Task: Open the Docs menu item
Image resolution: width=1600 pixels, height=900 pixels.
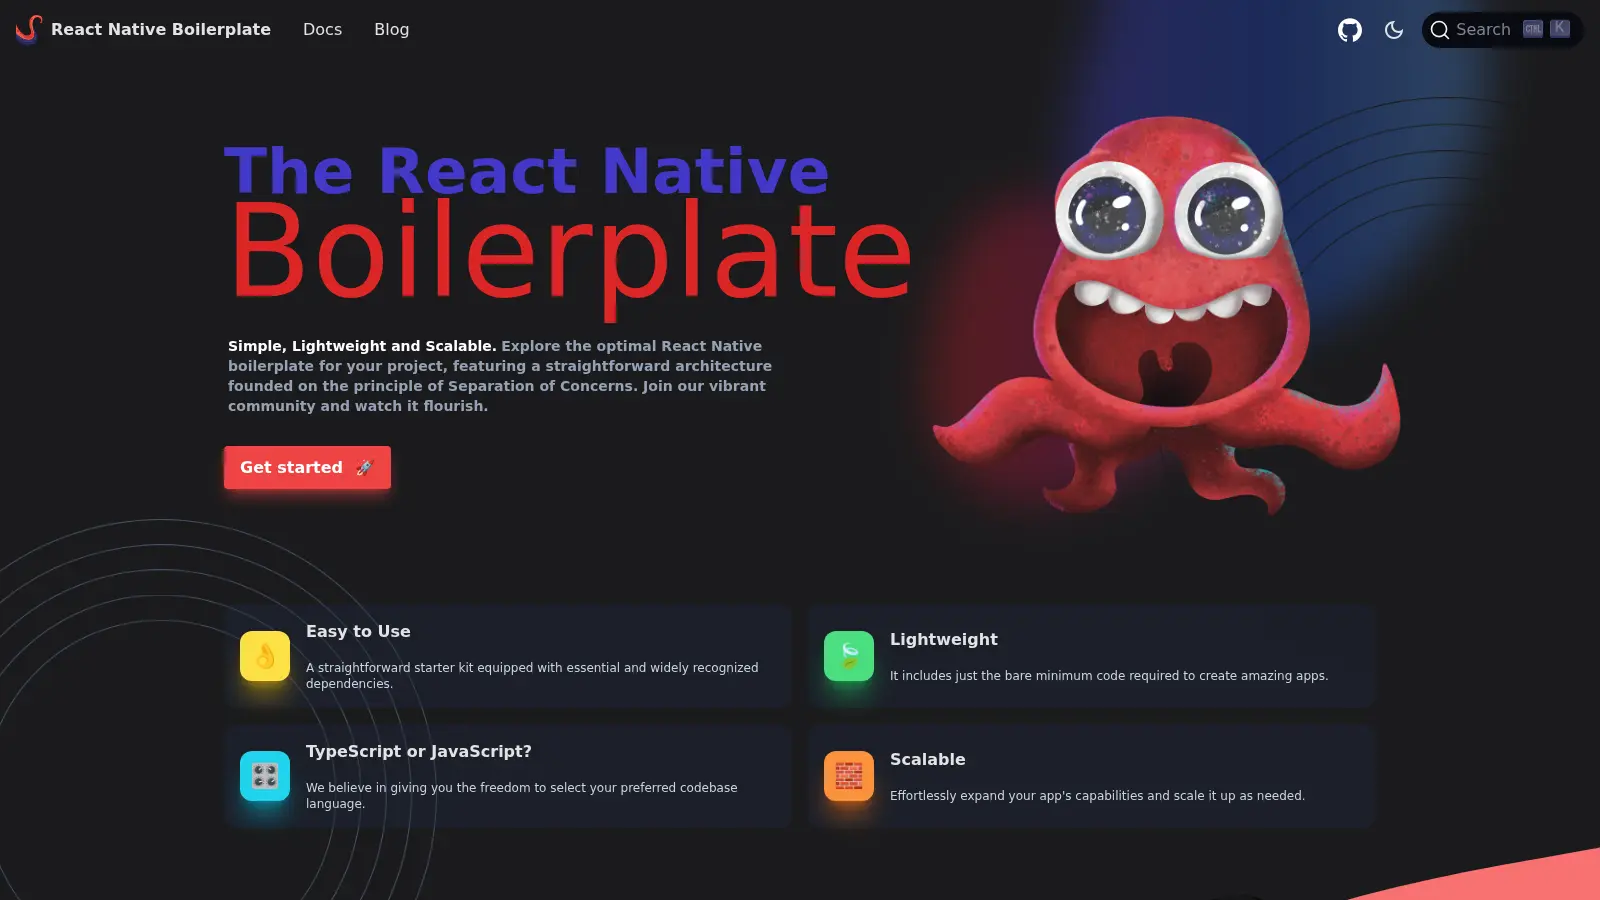Action: 322,29
